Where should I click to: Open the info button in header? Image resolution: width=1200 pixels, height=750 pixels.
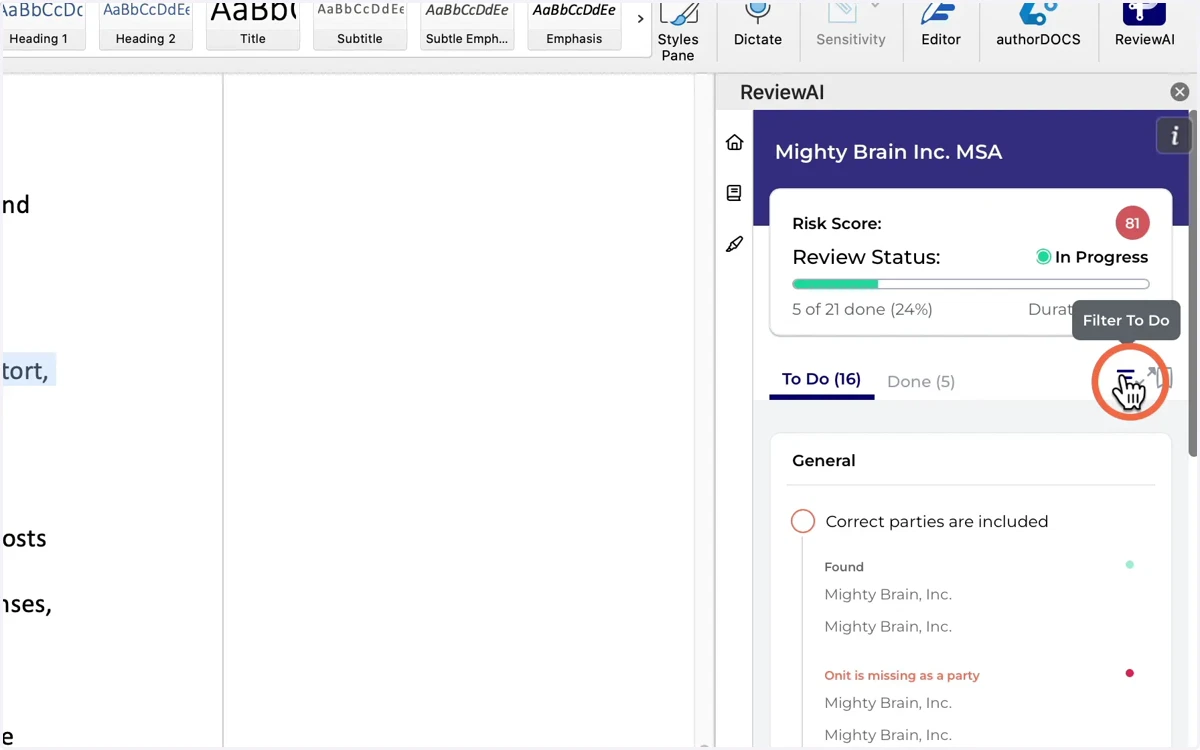(1175, 137)
